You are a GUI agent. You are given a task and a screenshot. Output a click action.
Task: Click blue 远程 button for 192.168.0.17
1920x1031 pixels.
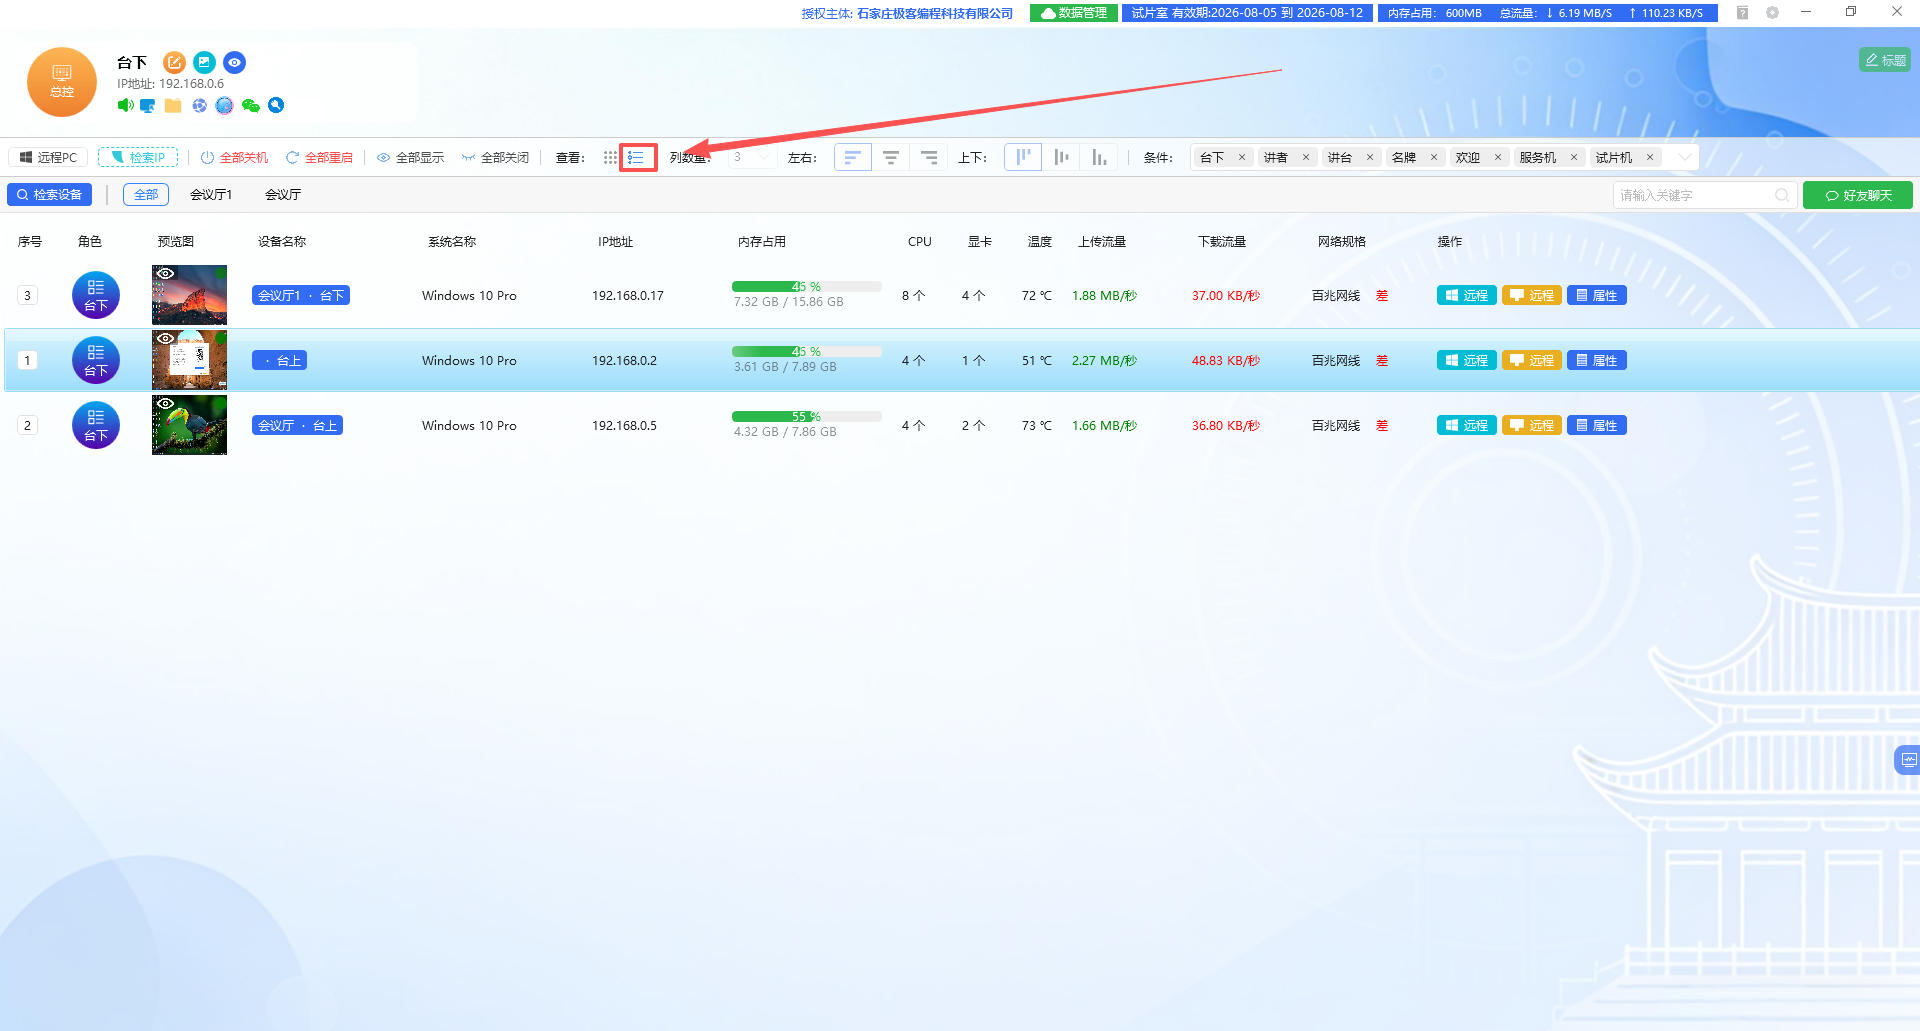pos(1467,295)
